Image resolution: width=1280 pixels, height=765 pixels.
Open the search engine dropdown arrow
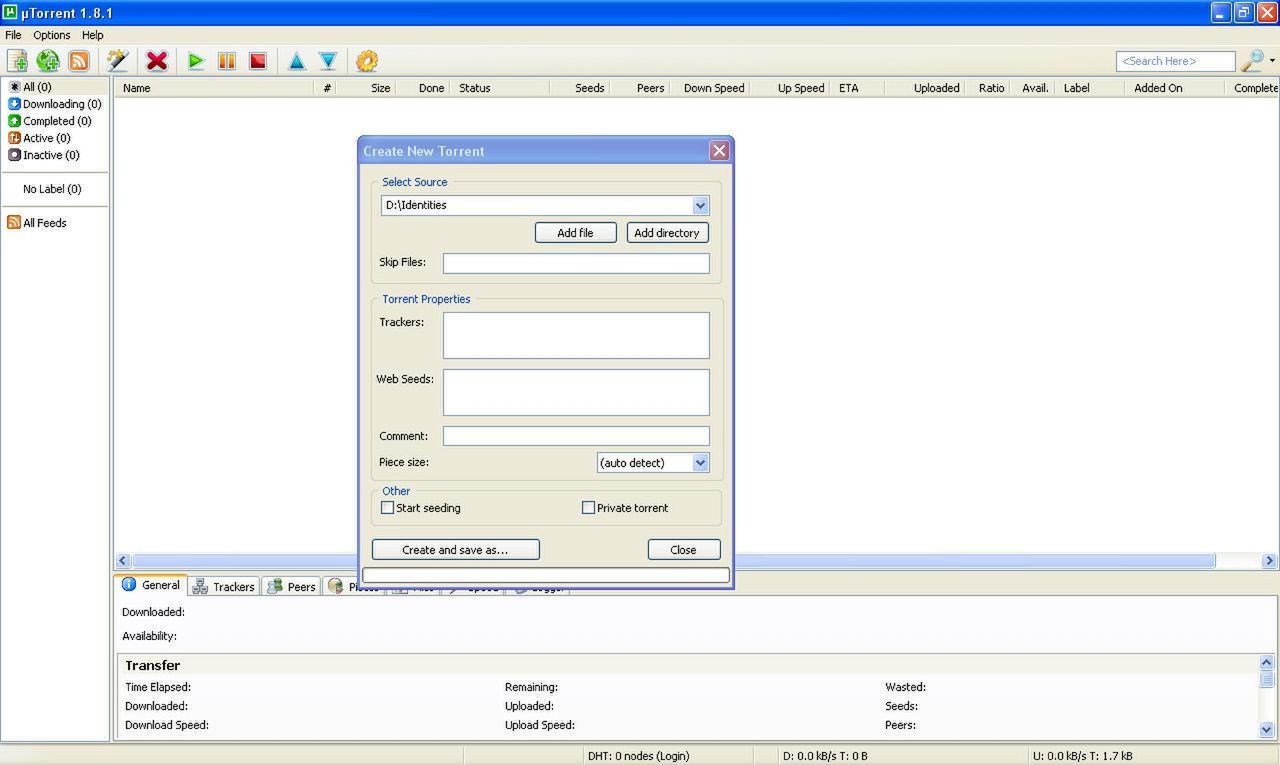pos(1272,61)
